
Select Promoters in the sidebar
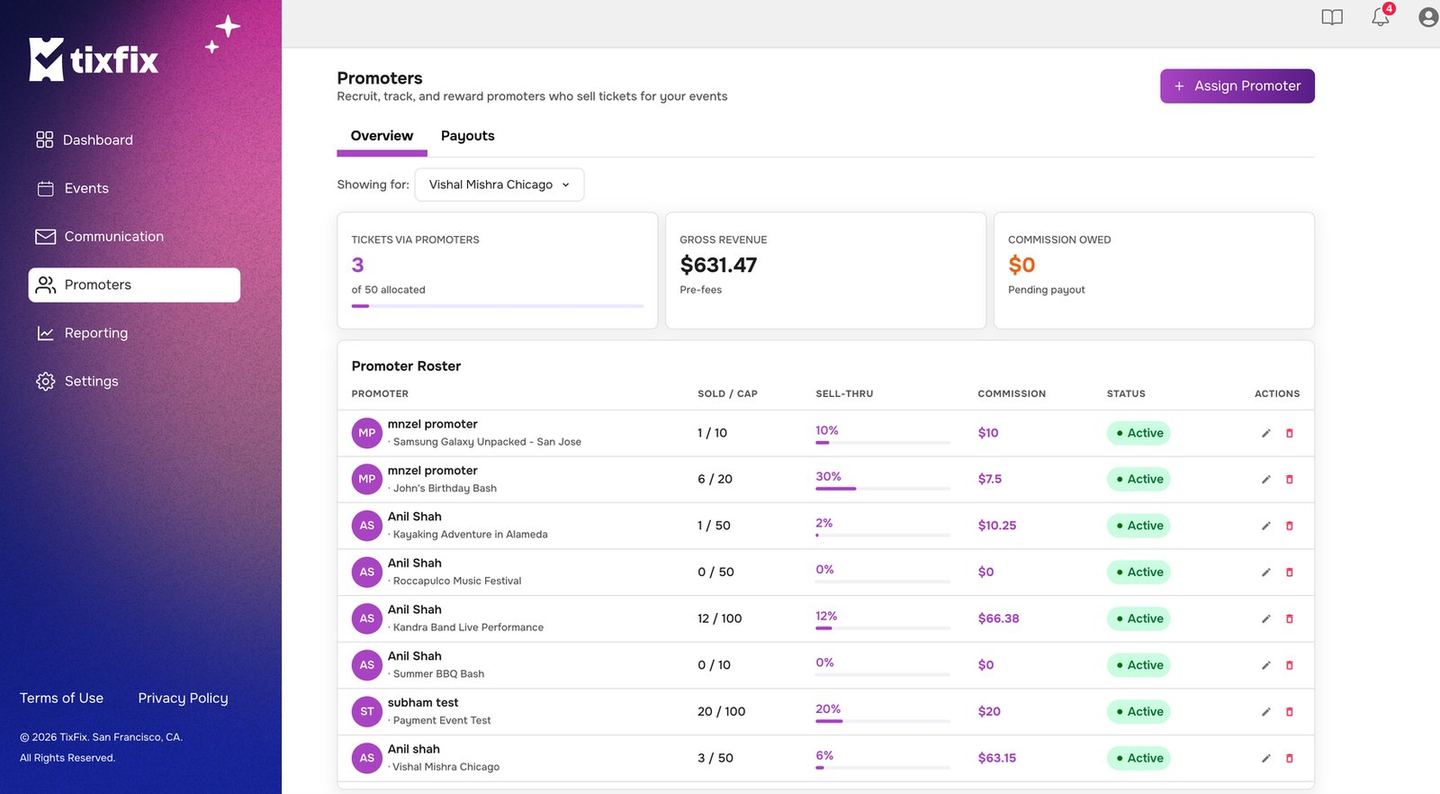click(134, 285)
